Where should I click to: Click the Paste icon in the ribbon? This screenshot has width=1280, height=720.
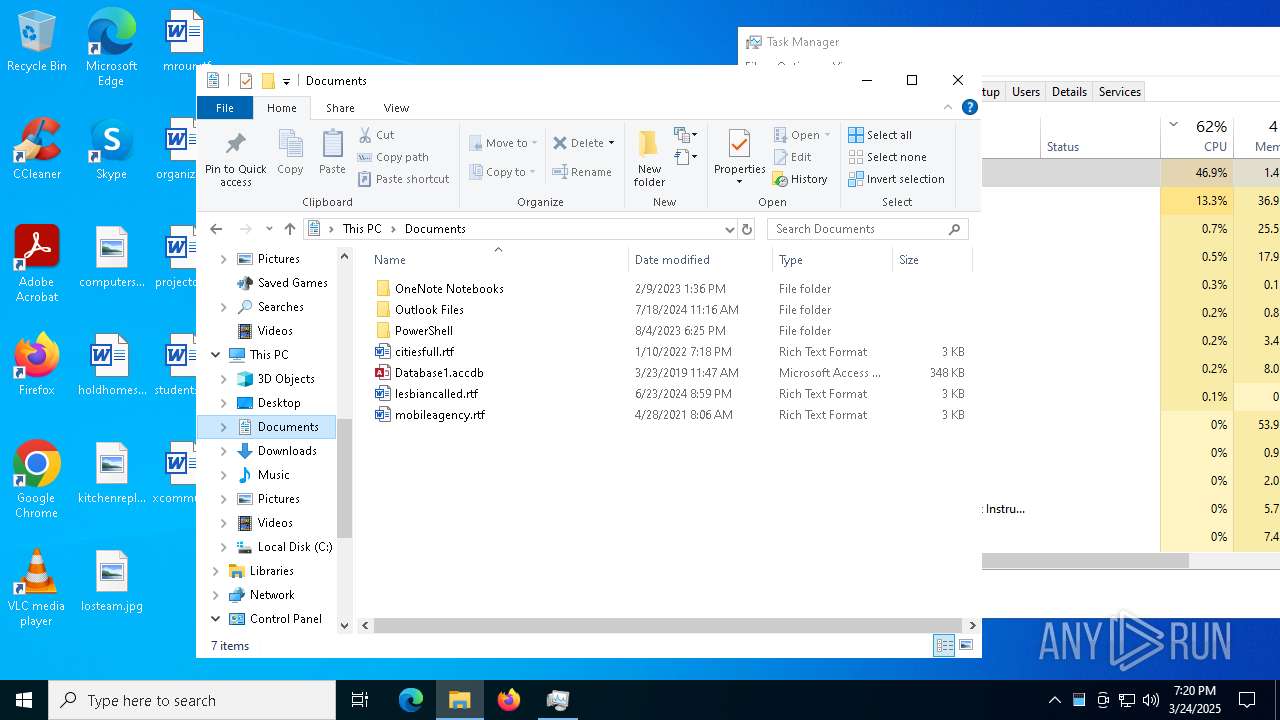click(332, 152)
